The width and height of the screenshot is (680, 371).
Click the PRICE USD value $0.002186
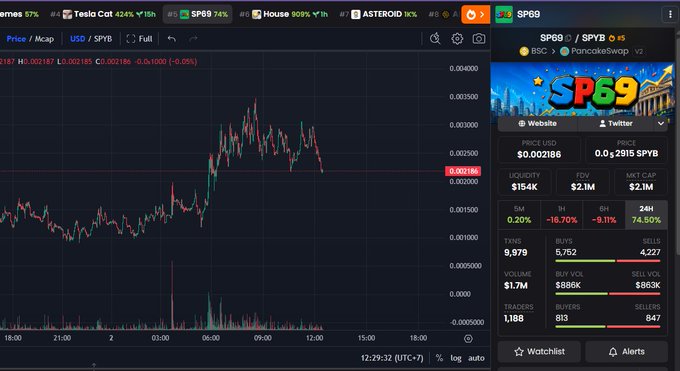click(x=539, y=154)
